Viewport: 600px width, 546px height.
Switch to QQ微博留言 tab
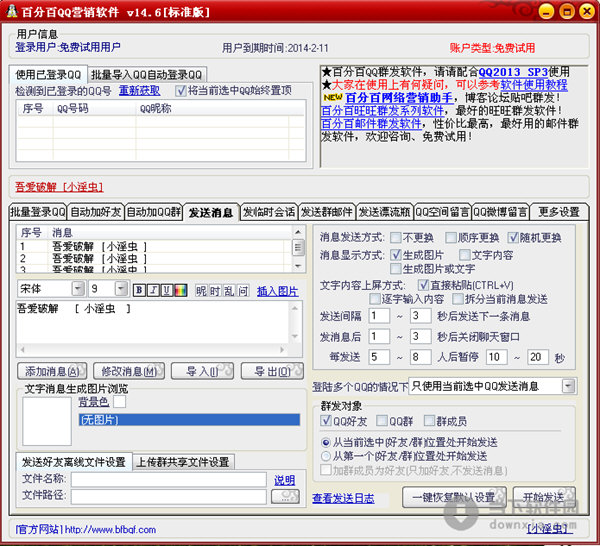[x=501, y=212]
